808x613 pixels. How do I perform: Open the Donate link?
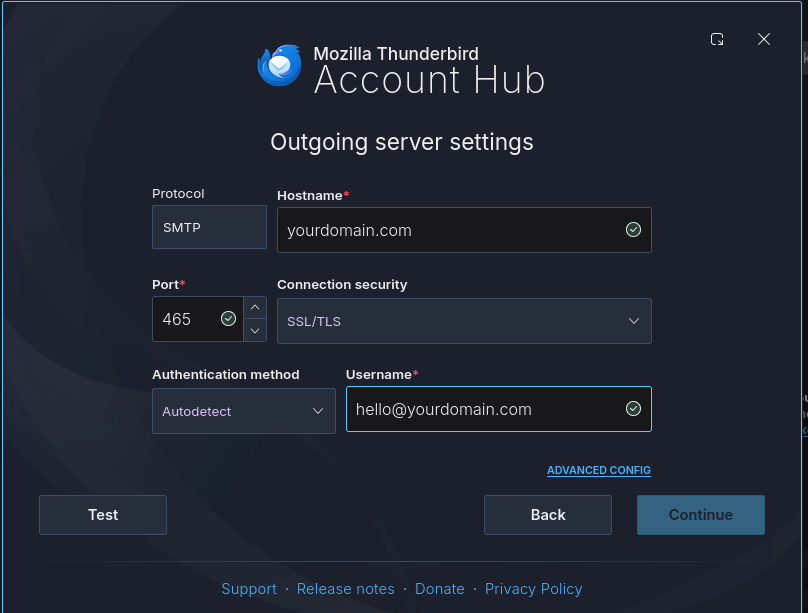coord(440,589)
